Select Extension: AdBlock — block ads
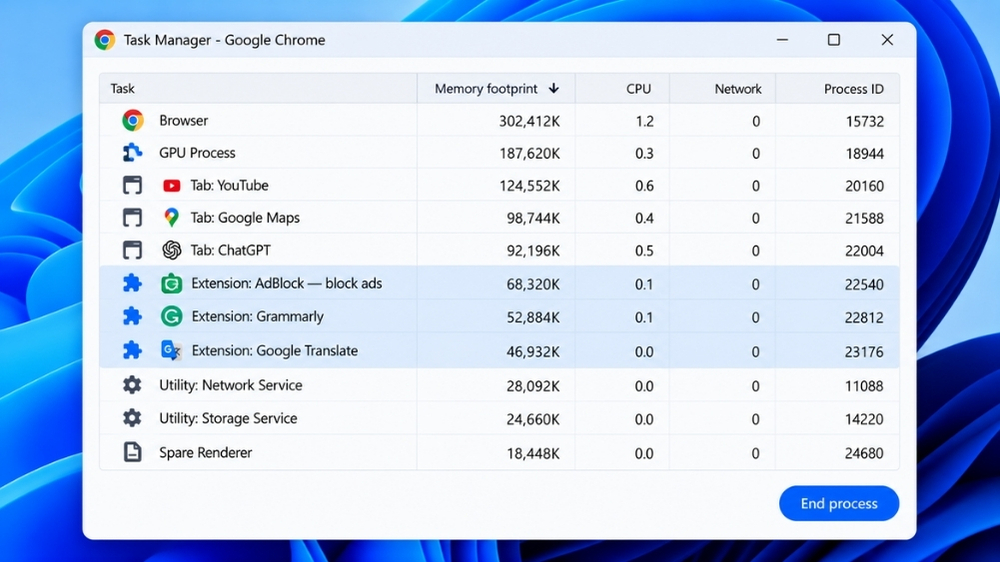The image size is (1000, 562). [x=499, y=283]
